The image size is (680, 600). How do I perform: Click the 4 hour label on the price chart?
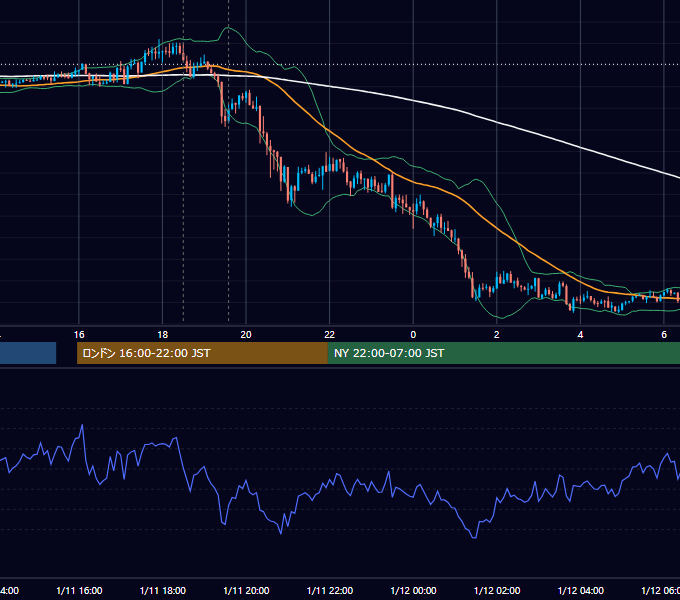point(580,335)
